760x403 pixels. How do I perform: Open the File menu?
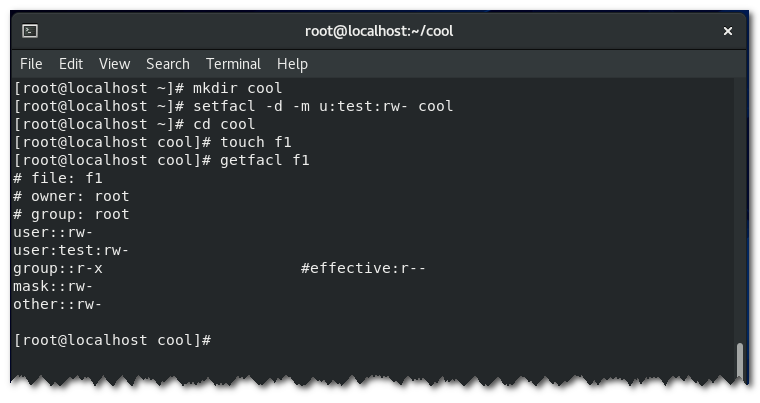[x=31, y=64]
